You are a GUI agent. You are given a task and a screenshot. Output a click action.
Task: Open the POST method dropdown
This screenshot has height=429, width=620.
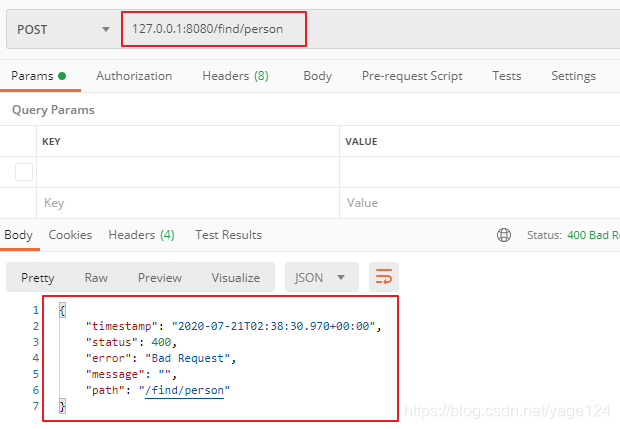point(63,30)
